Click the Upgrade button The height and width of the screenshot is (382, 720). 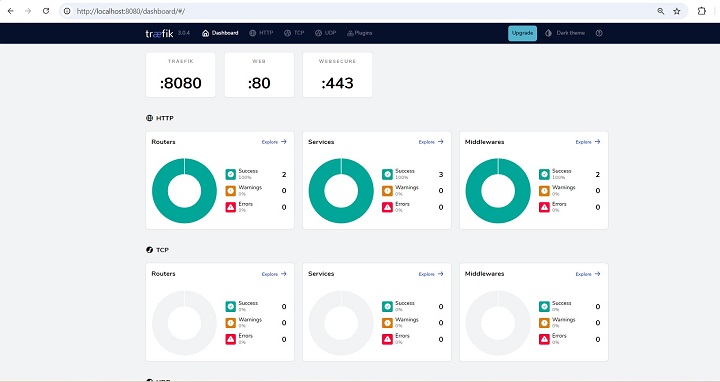tap(522, 33)
